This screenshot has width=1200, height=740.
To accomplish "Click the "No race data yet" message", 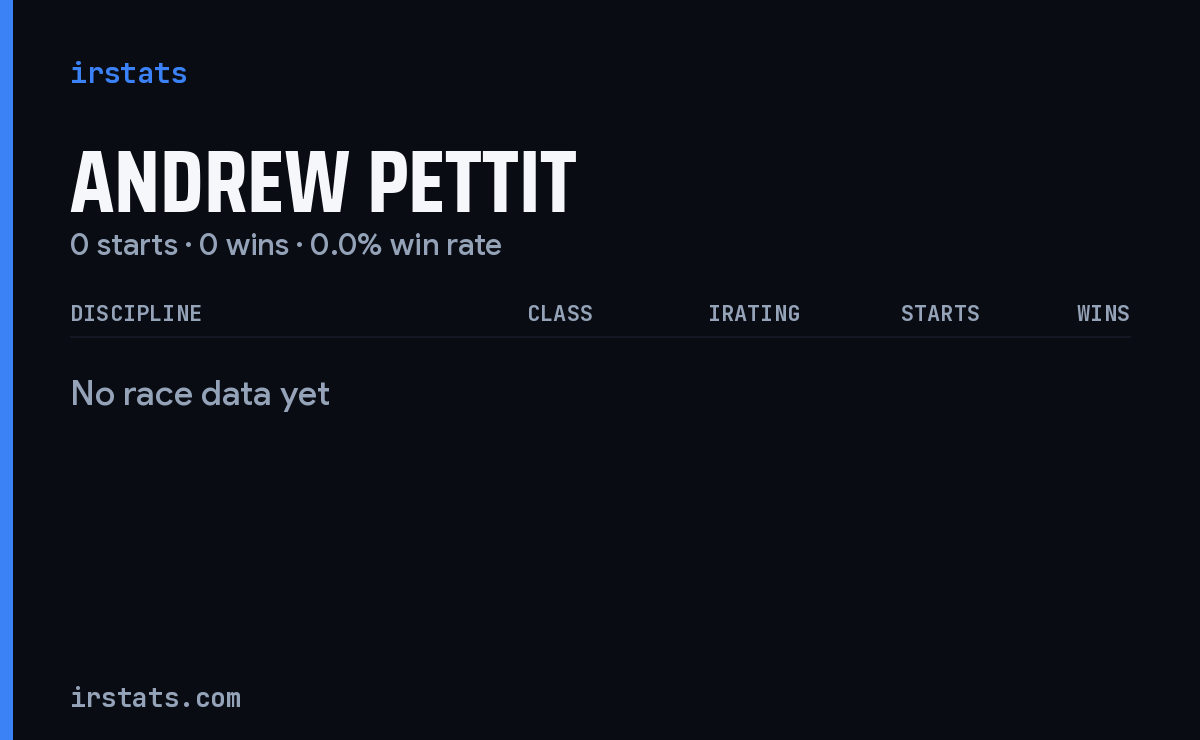I will tap(200, 394).
